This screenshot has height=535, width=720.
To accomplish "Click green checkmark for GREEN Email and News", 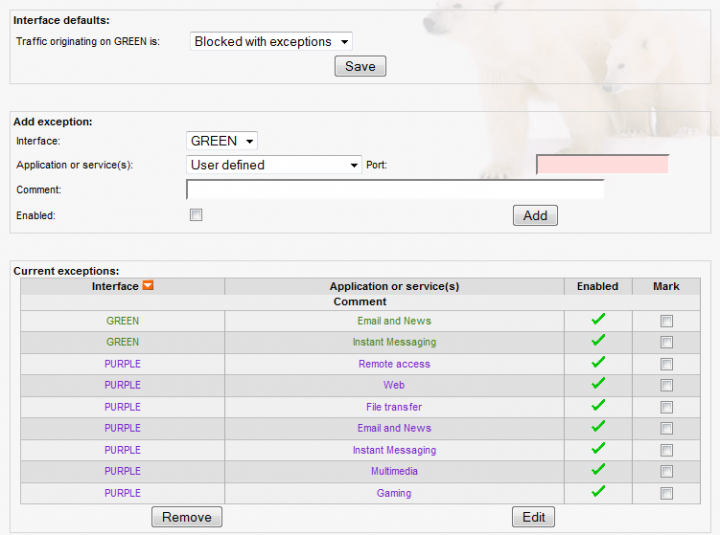I will click(x=598, y=320).
